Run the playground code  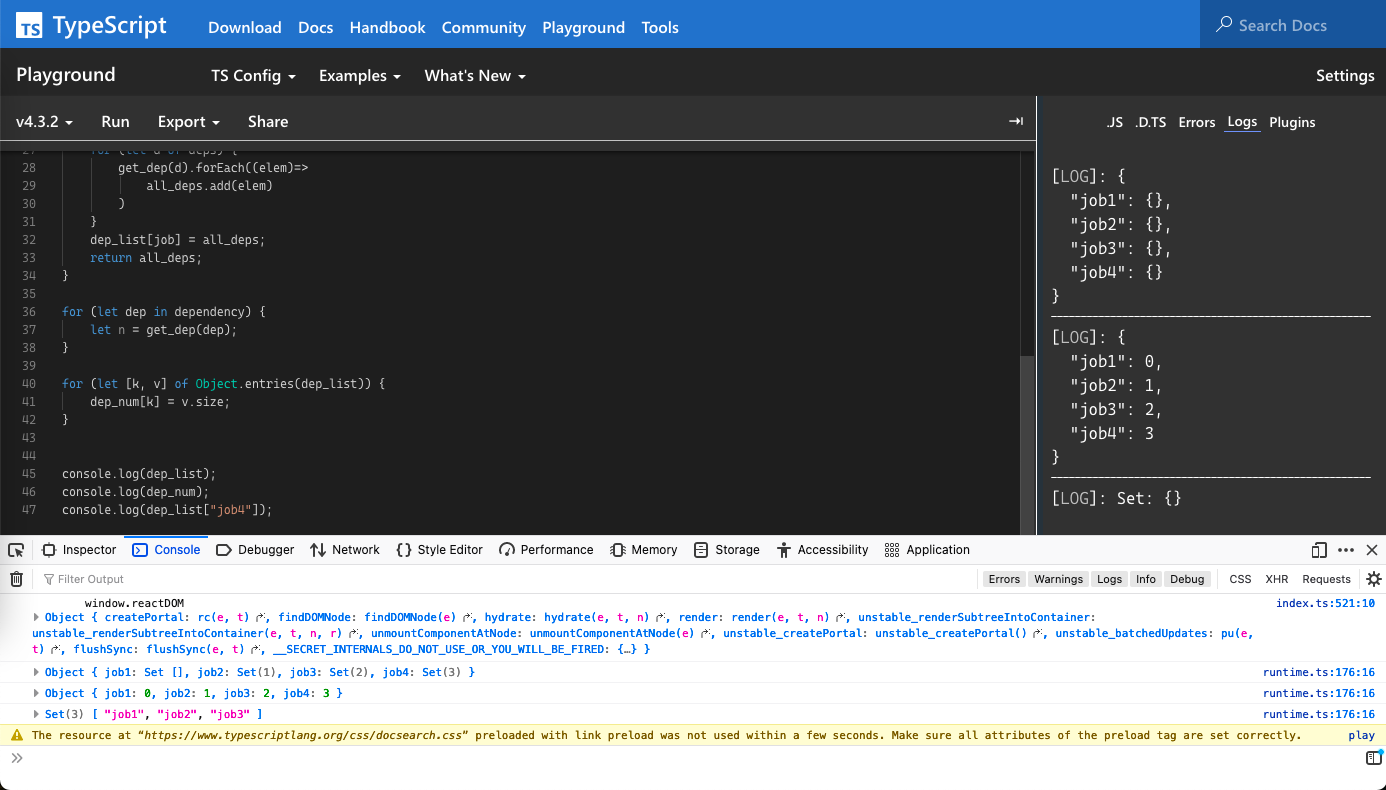(115, 121)
